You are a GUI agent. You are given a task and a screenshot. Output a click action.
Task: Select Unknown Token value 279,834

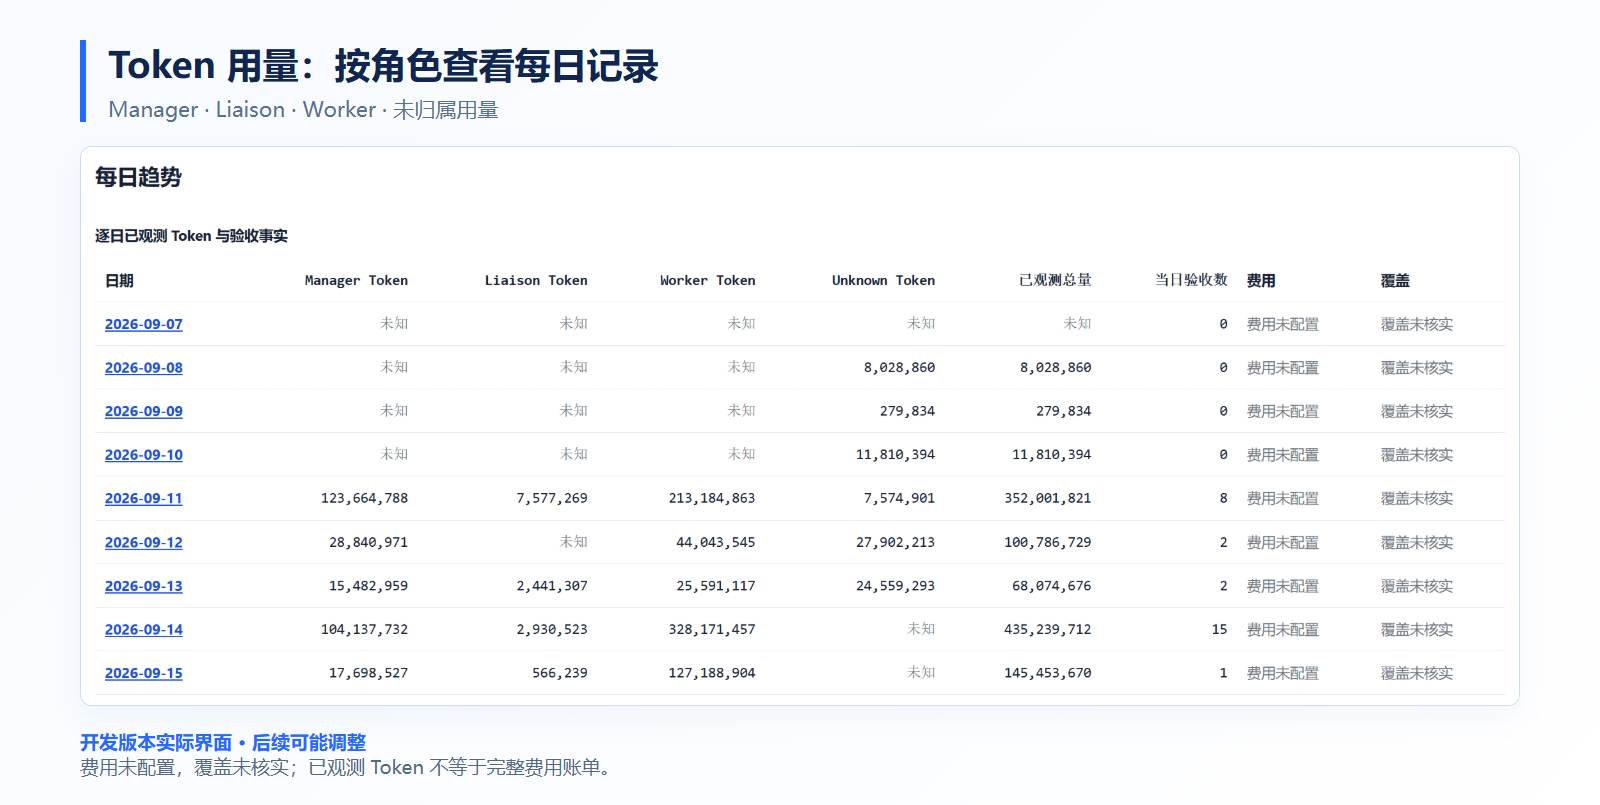click(x=908, y=411)
